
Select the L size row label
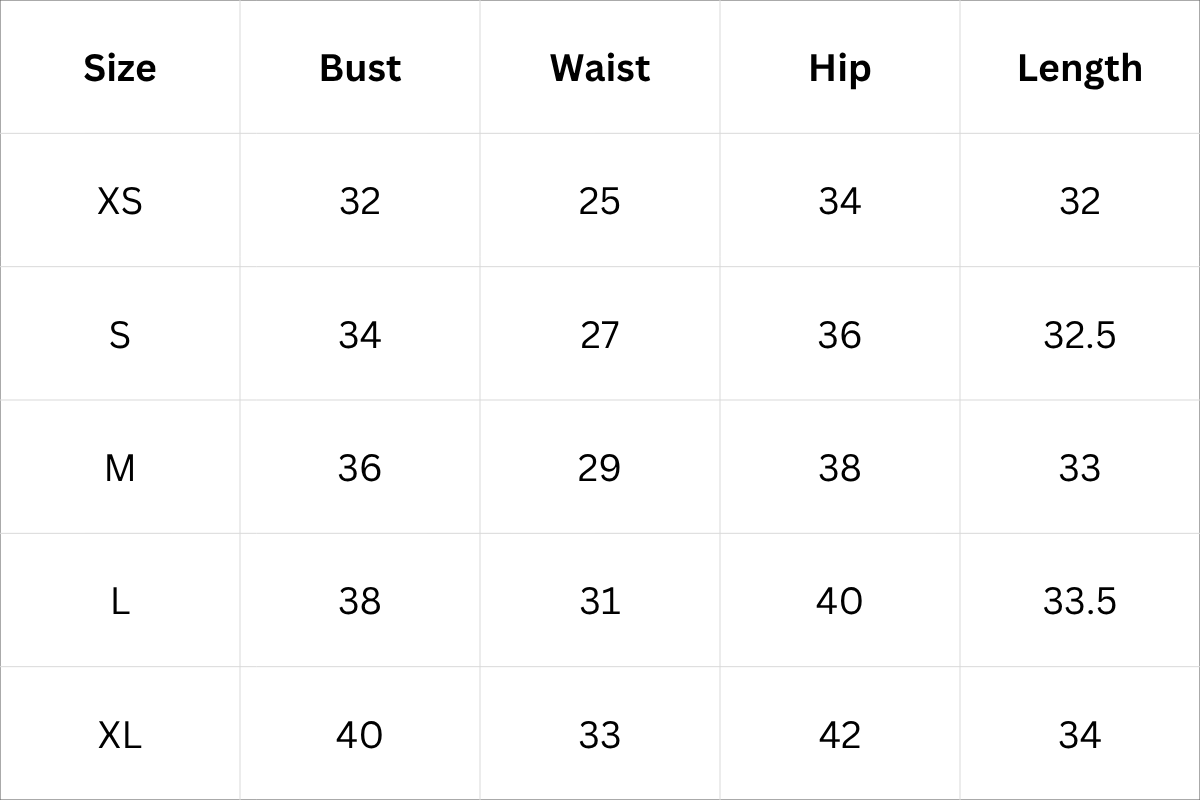[120, 601]
